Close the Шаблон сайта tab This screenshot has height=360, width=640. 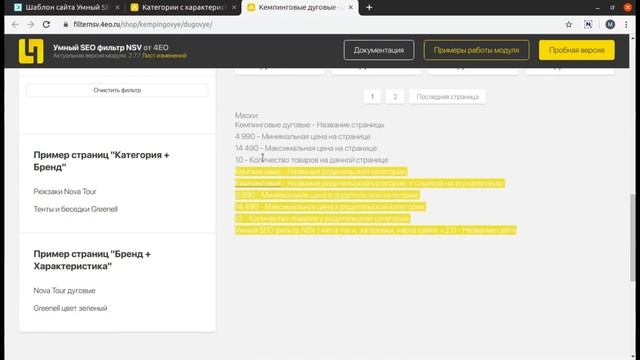pyautogui.click(x=118, y=7)
